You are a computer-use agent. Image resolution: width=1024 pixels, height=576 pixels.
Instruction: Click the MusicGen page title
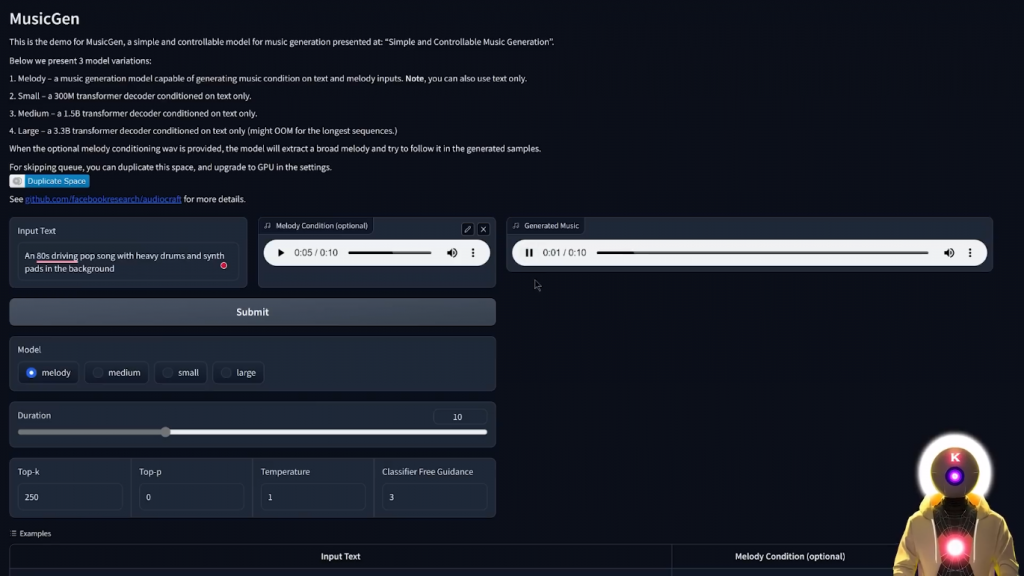pyautogui.click(x=44, y=18)
